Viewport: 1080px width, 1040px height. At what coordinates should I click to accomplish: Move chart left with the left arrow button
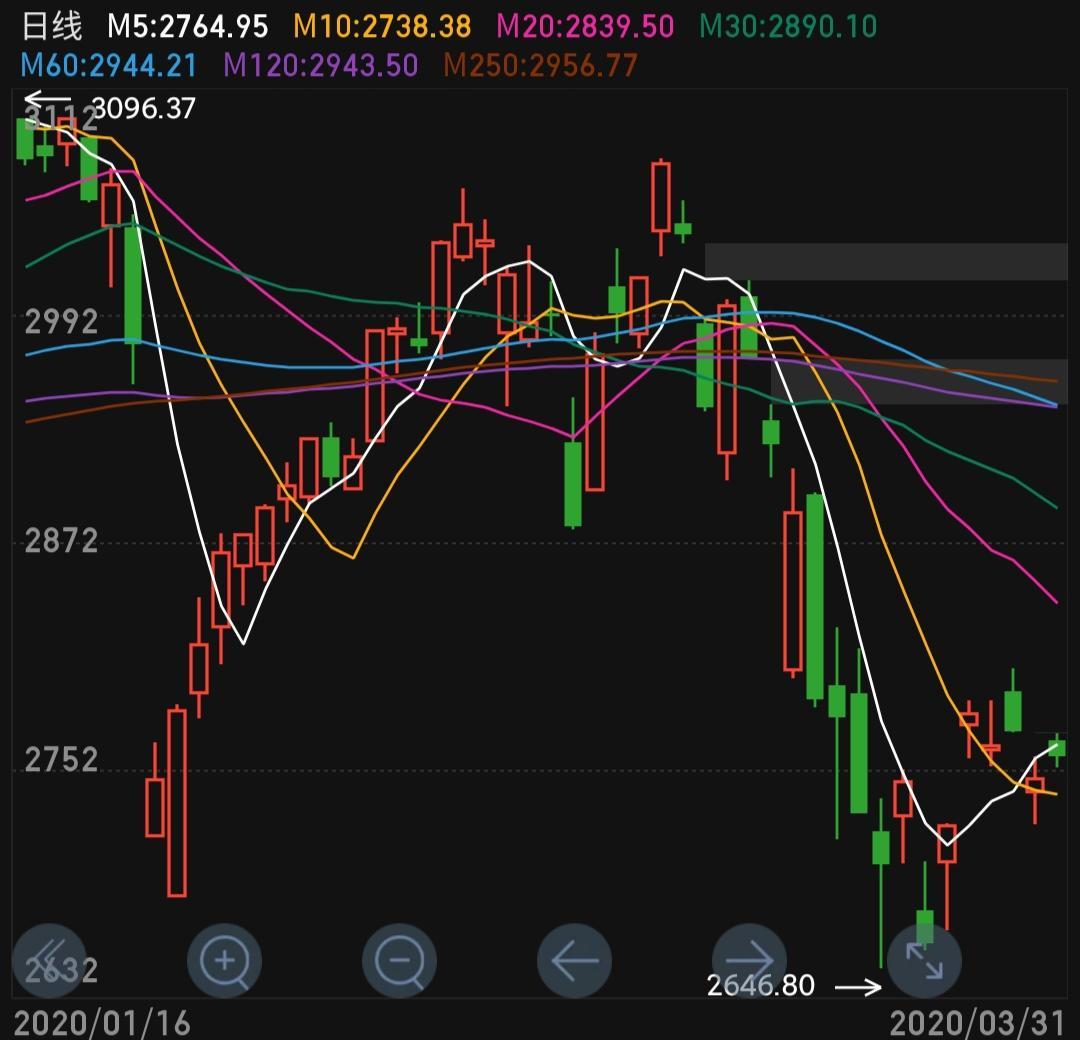[x=574, y=960]
